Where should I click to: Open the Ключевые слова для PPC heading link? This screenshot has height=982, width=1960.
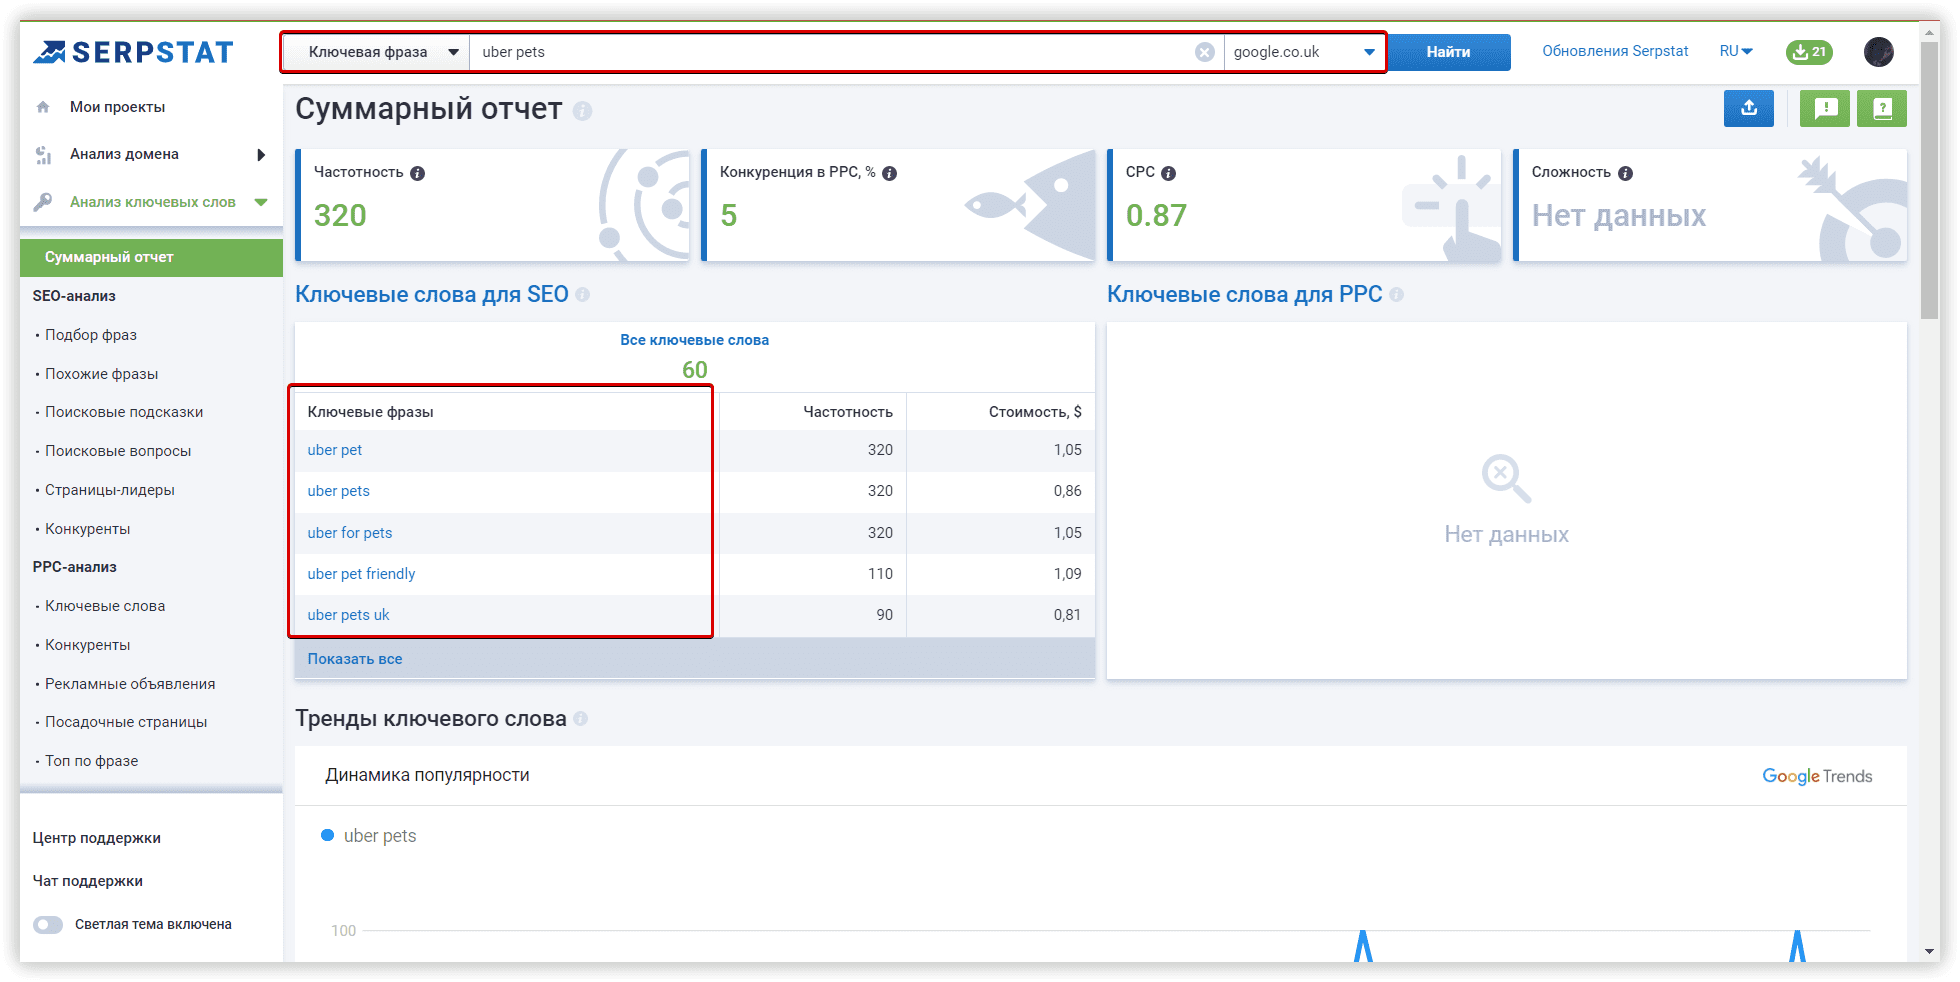1245,295
